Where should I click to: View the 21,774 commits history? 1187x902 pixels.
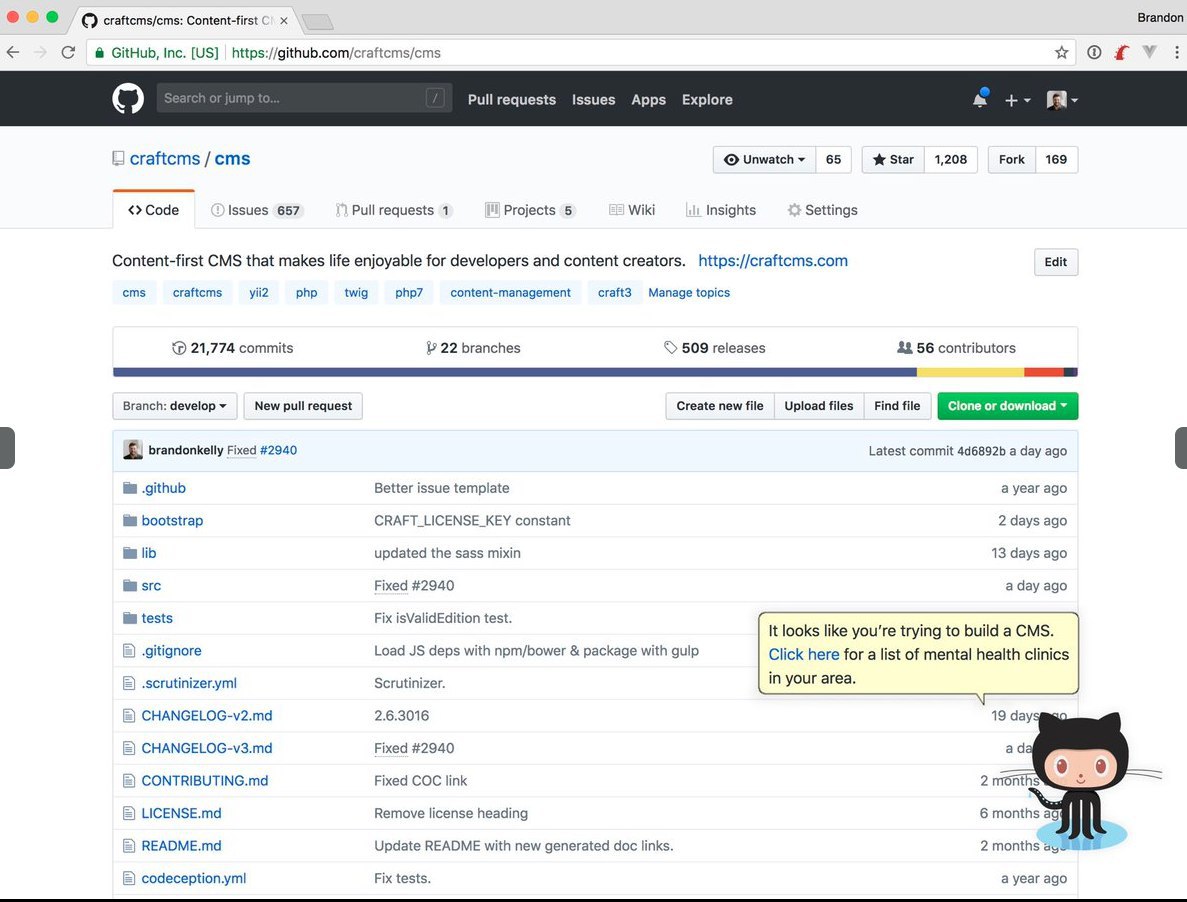point(233,348)
